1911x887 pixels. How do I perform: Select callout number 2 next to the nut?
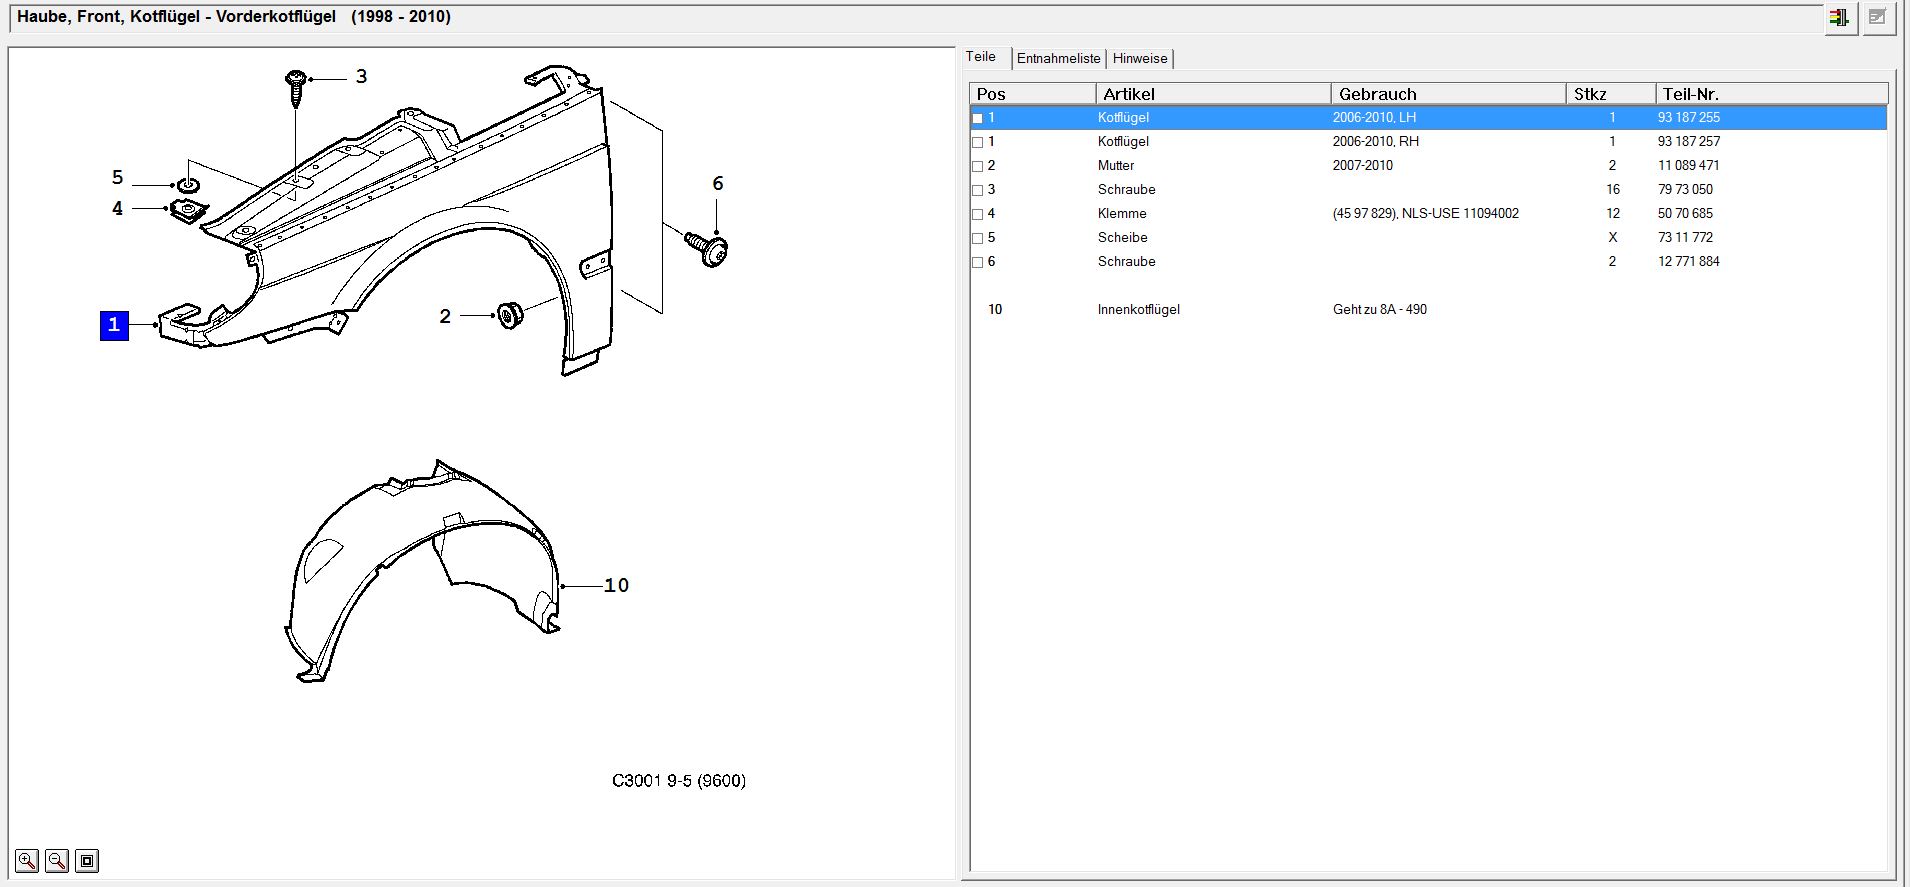[445, 316]
